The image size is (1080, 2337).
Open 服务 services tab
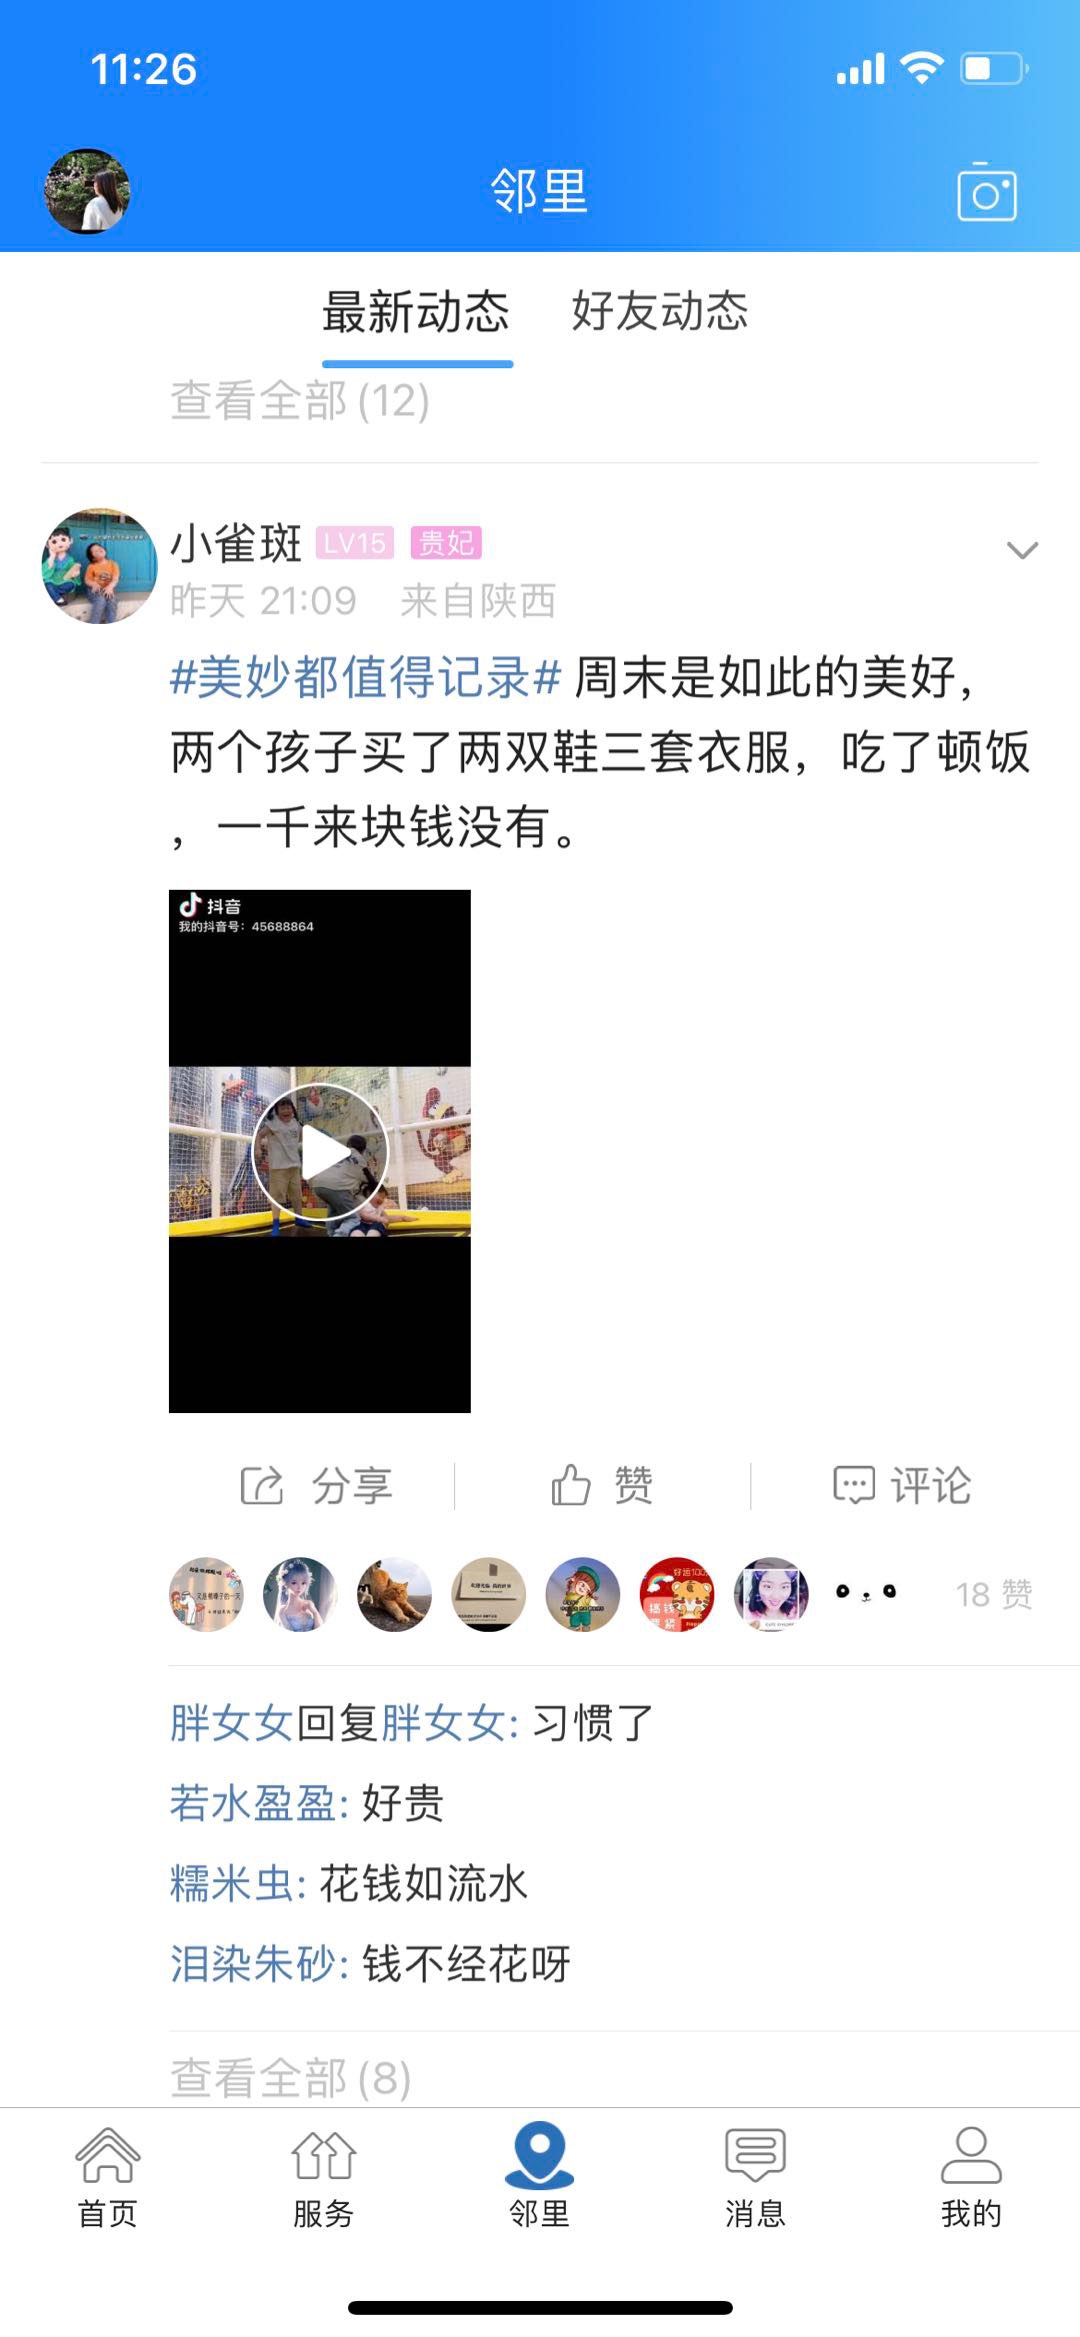[x=323, y=2177]
